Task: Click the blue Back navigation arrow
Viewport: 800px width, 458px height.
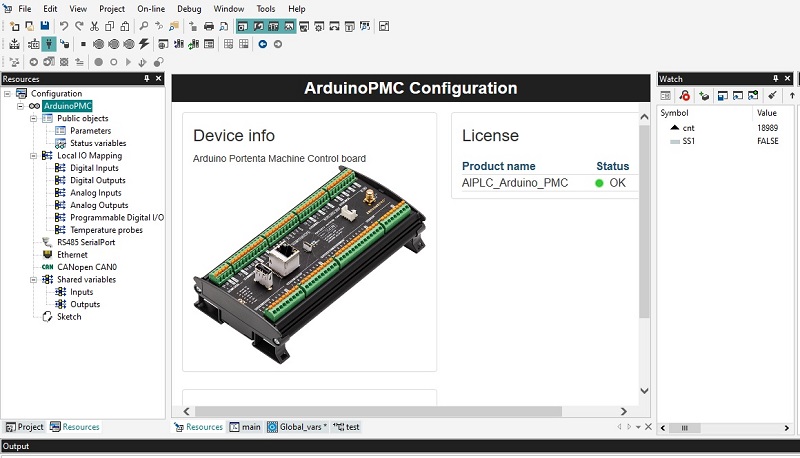Action: 263,44
